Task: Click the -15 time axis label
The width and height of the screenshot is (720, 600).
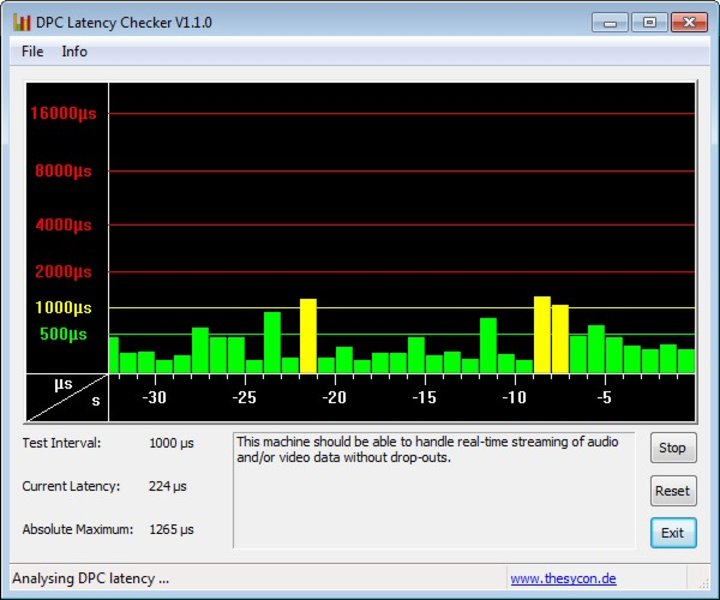Action: click(x=424, y=397)
